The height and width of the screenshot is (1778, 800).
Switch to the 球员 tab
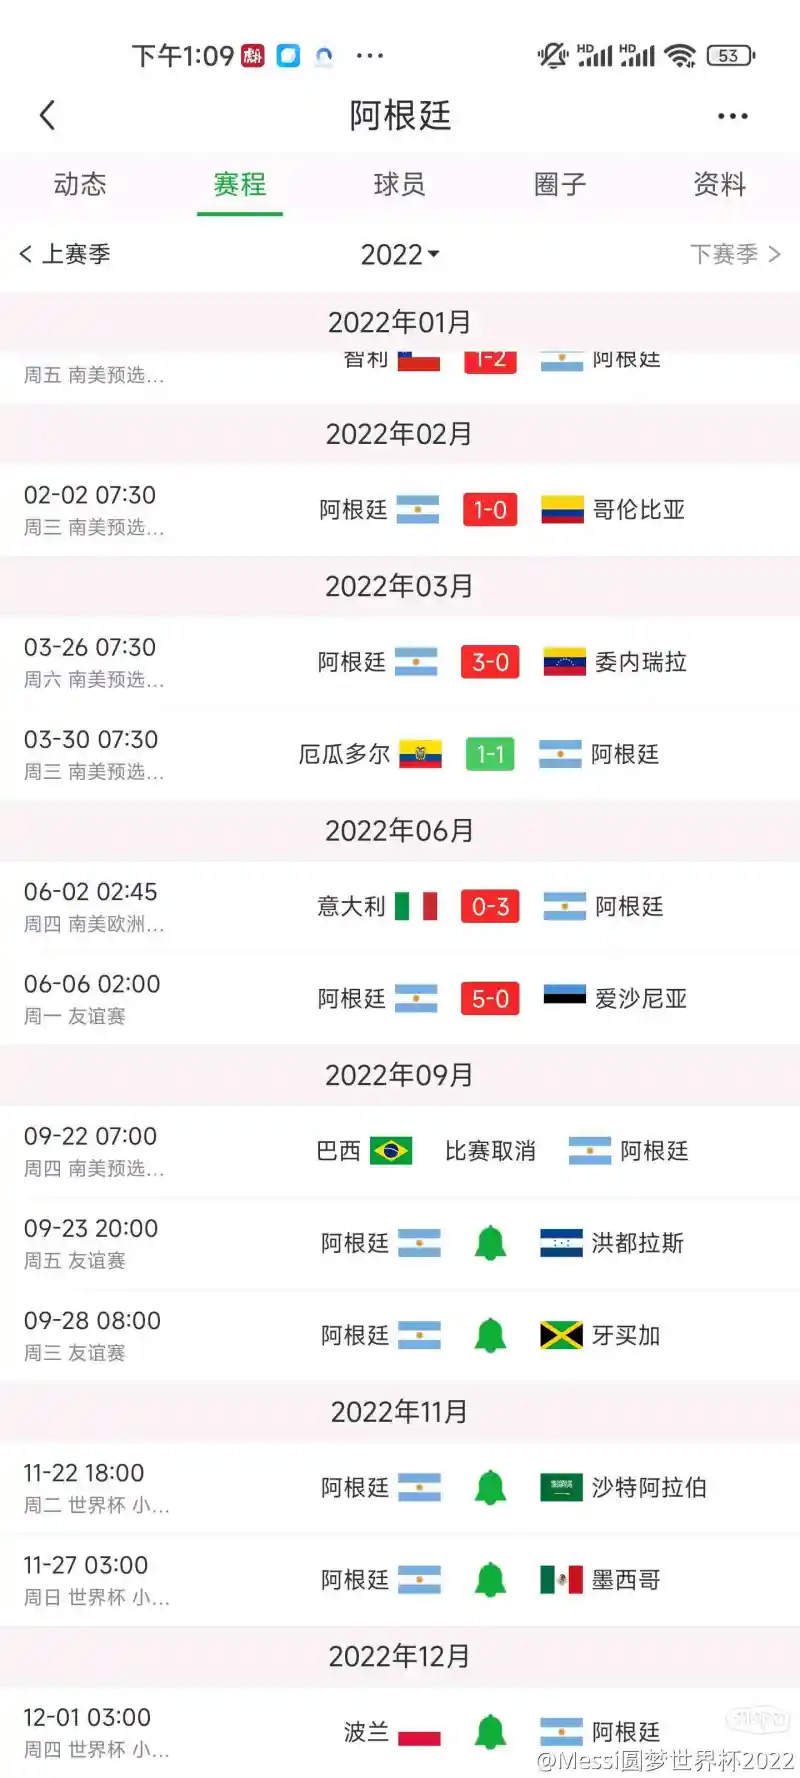click(x=400, y=185)
